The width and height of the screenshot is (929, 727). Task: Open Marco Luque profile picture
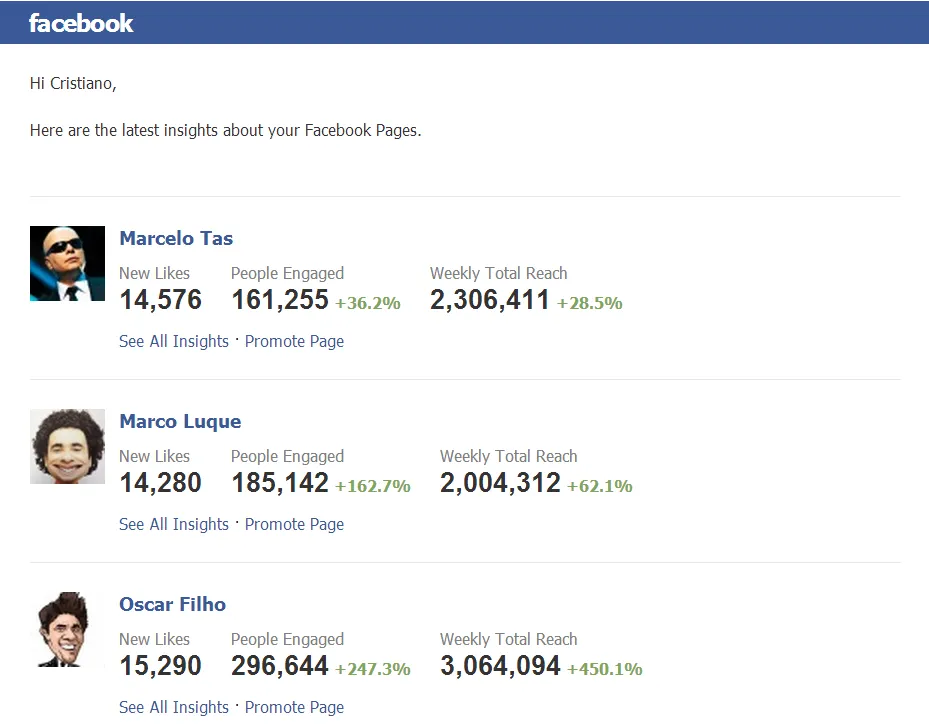pyautogui.click(x=68, y=447)
